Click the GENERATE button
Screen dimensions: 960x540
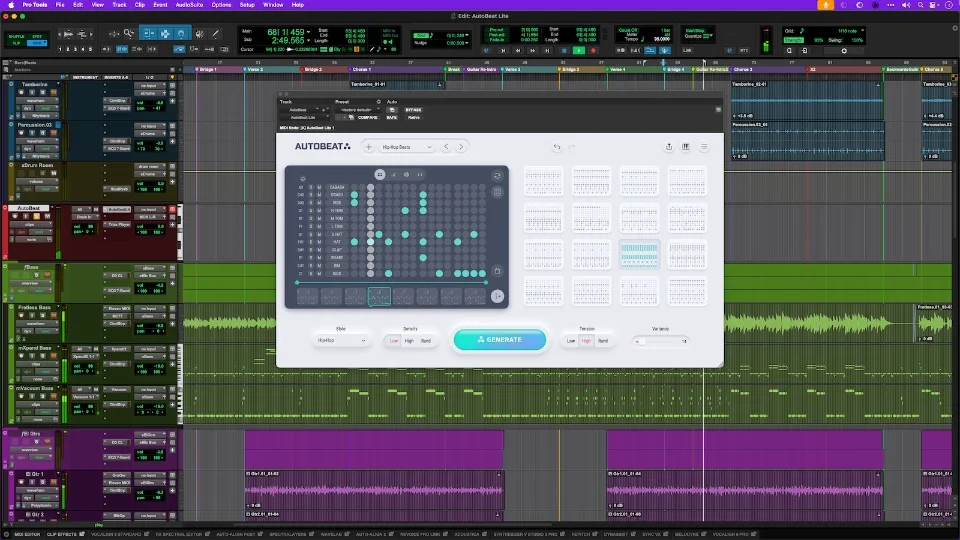(500, 340)
